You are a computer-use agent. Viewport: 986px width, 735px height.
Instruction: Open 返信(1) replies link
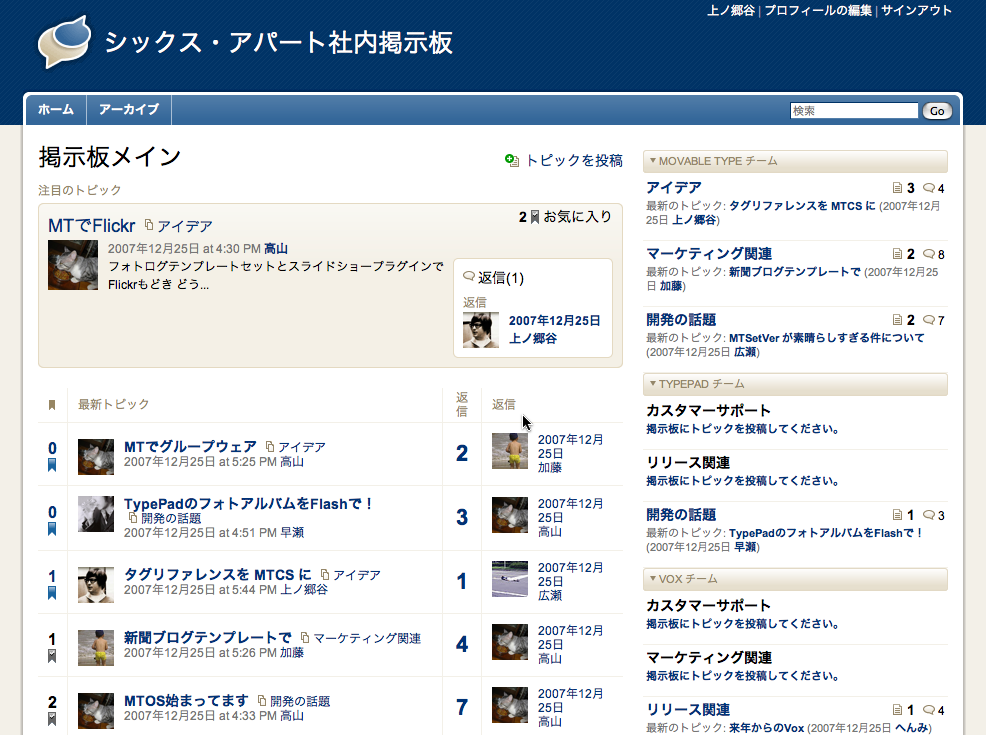(501, 278)
